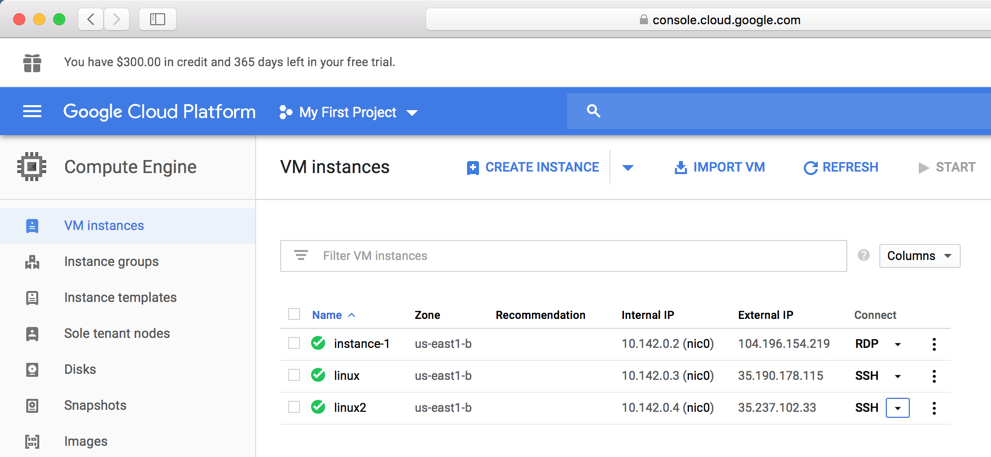Go to Snapshots in sidebar

(95, 406)
